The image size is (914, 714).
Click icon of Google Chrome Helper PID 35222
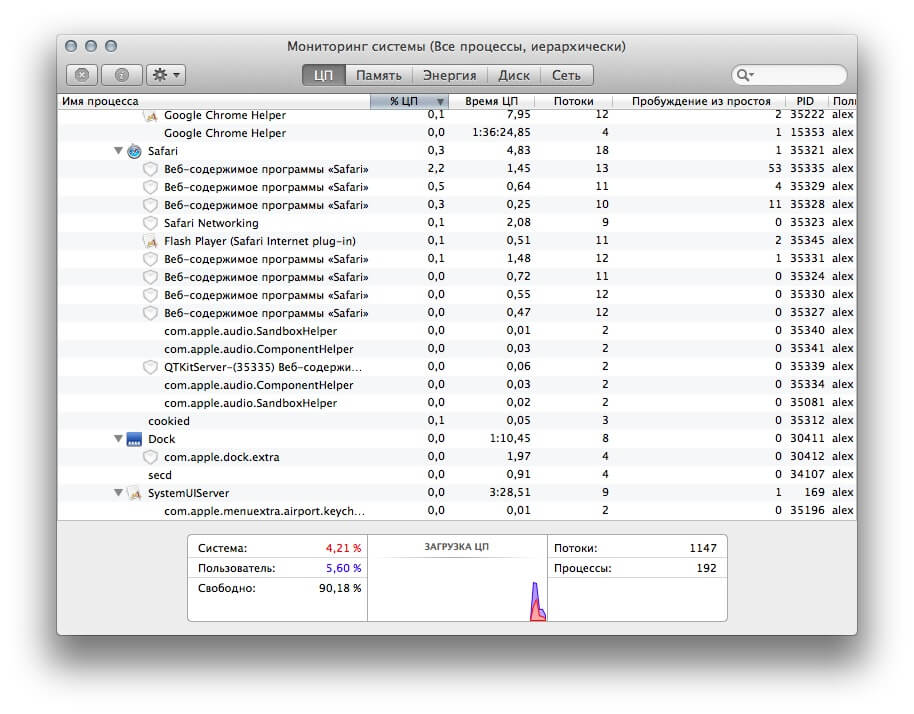(x=150, y=115)
